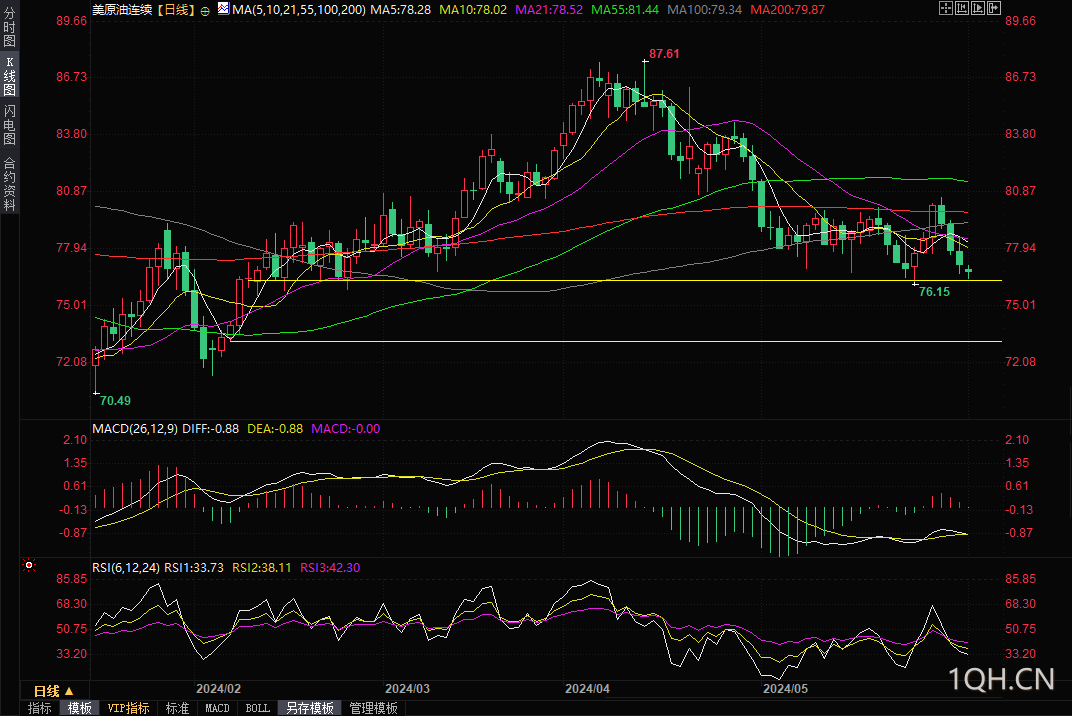Open the VIP指标 tab

129,708
